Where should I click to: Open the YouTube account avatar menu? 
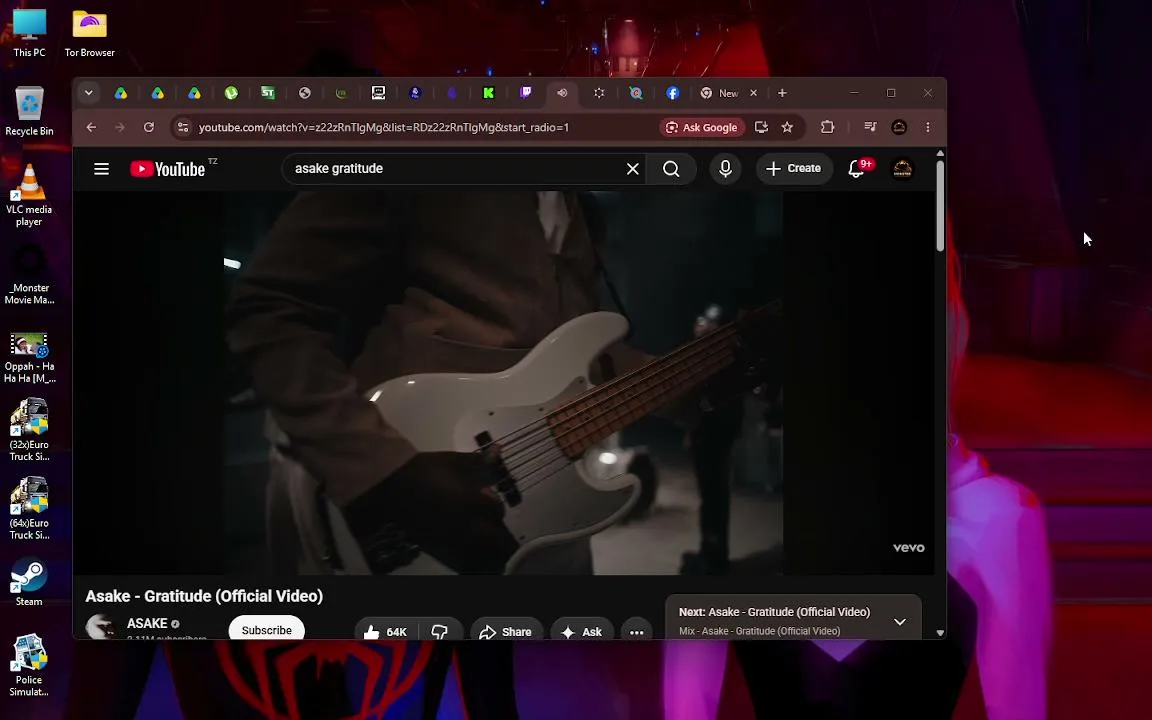pyautogui.click(x=902, y=169)
